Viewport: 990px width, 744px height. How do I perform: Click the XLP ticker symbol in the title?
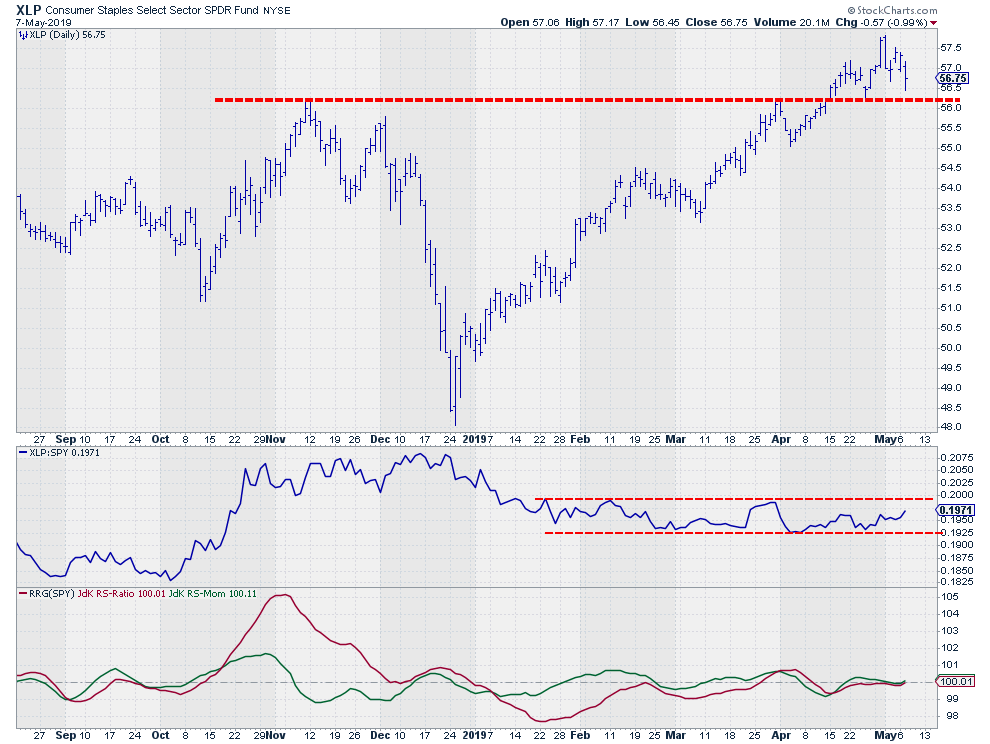tap(29, 10)
